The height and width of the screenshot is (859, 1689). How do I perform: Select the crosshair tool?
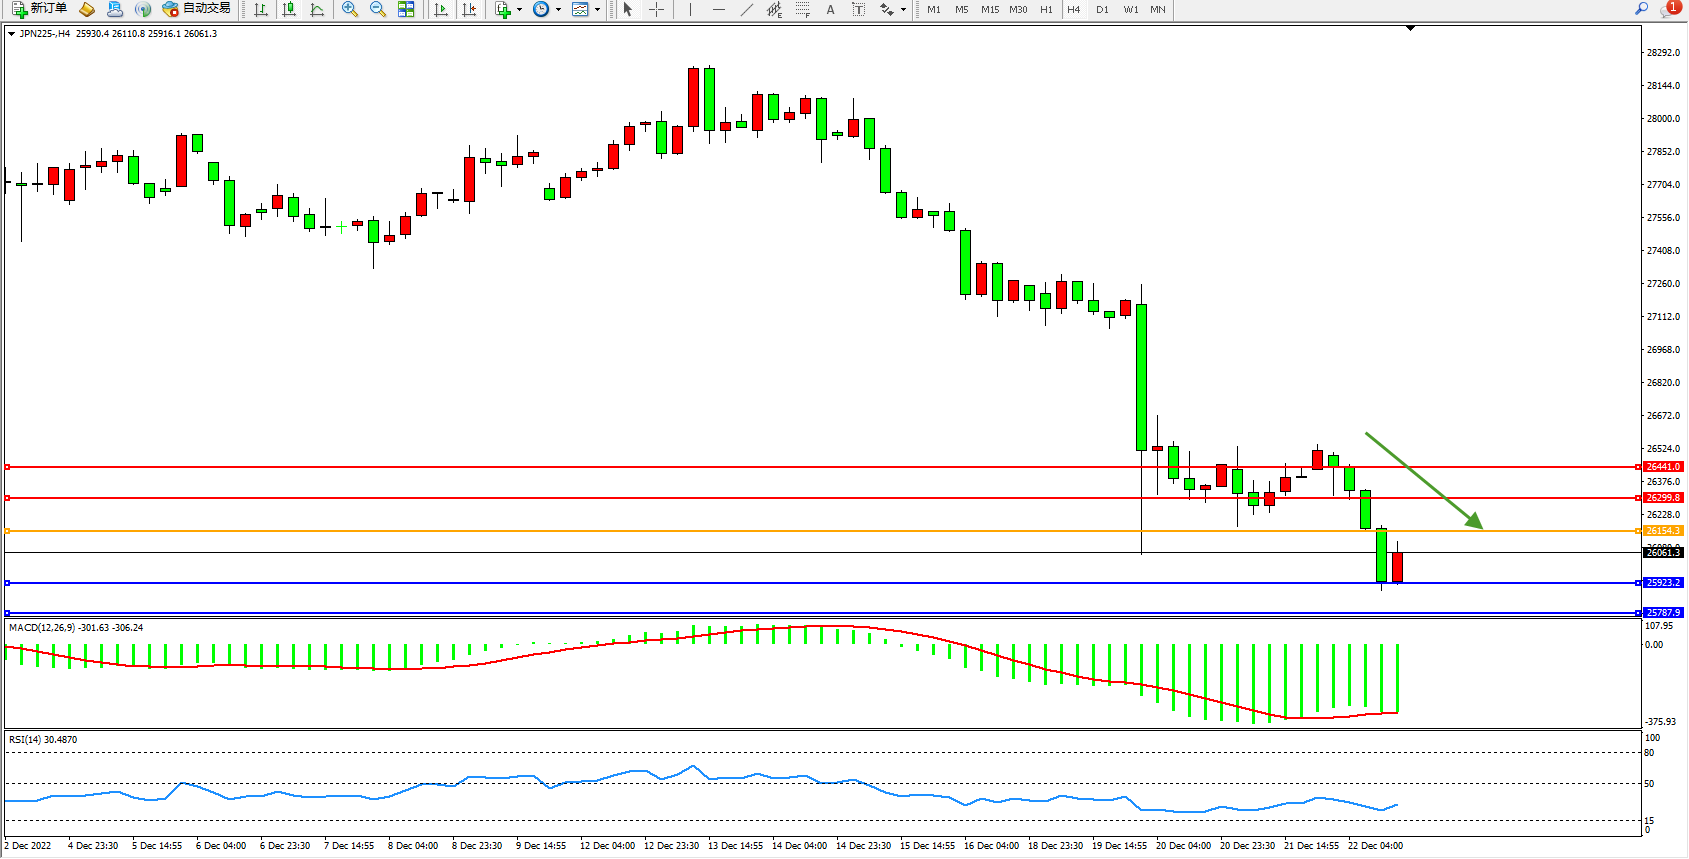click(x=656, y=9)
